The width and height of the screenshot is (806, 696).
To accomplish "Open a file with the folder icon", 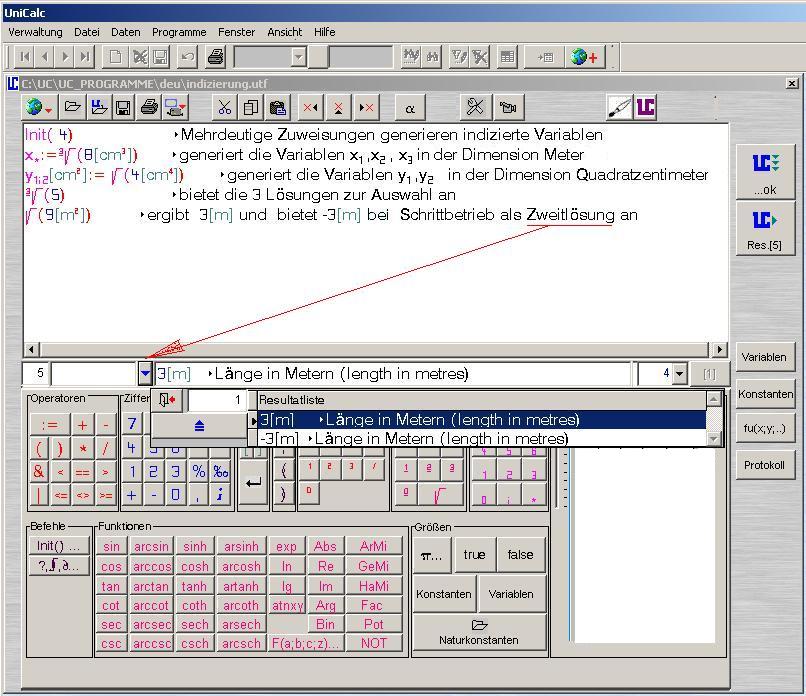I will click(x=72, y=107).
